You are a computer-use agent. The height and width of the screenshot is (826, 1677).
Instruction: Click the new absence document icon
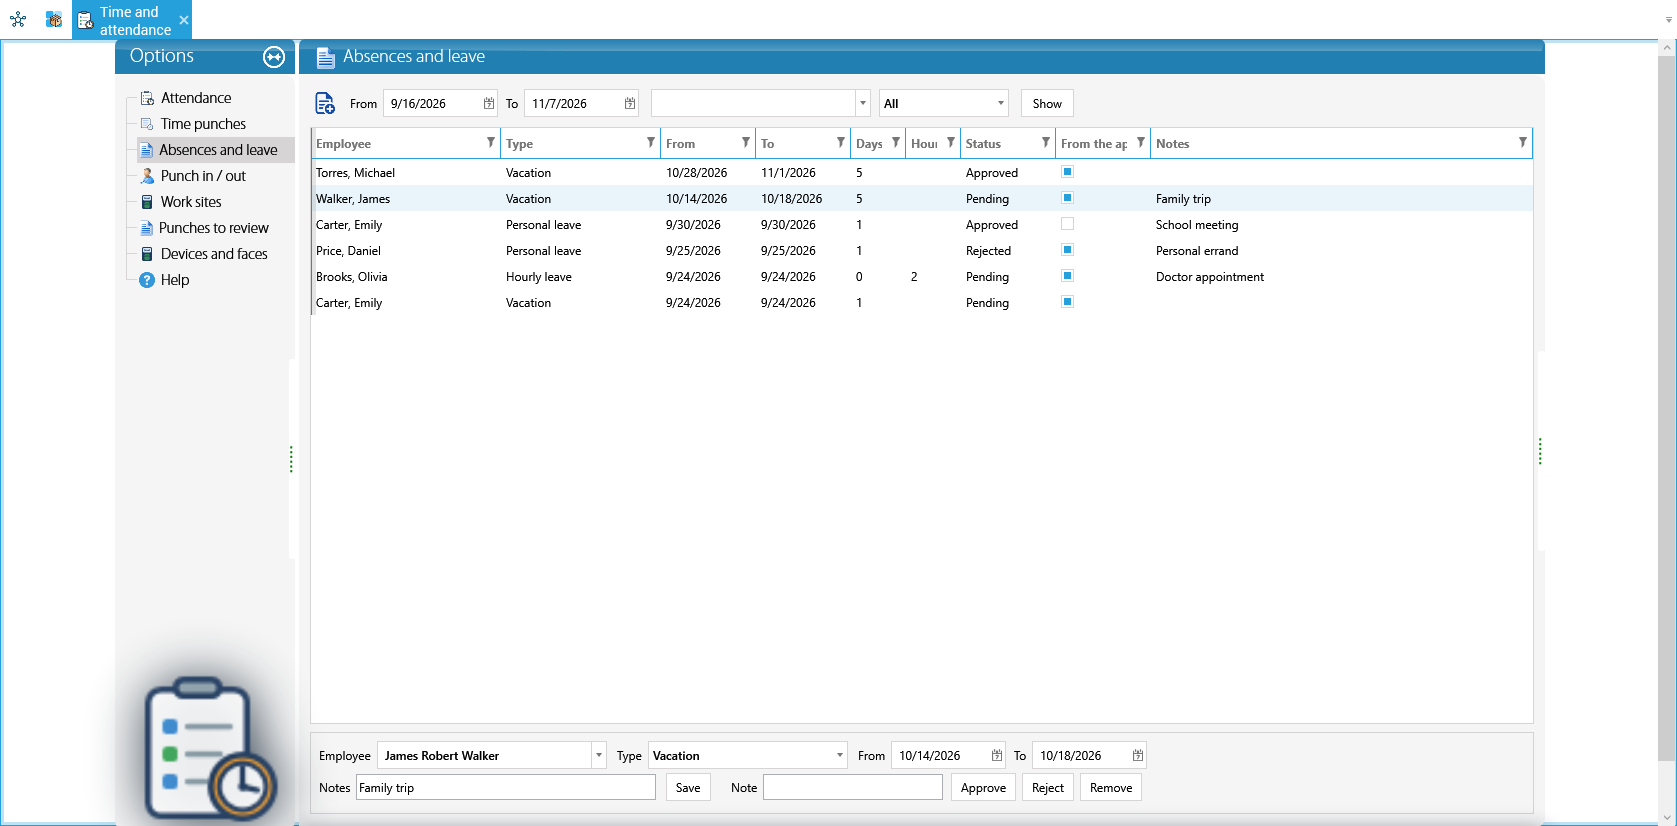(325, 103)
